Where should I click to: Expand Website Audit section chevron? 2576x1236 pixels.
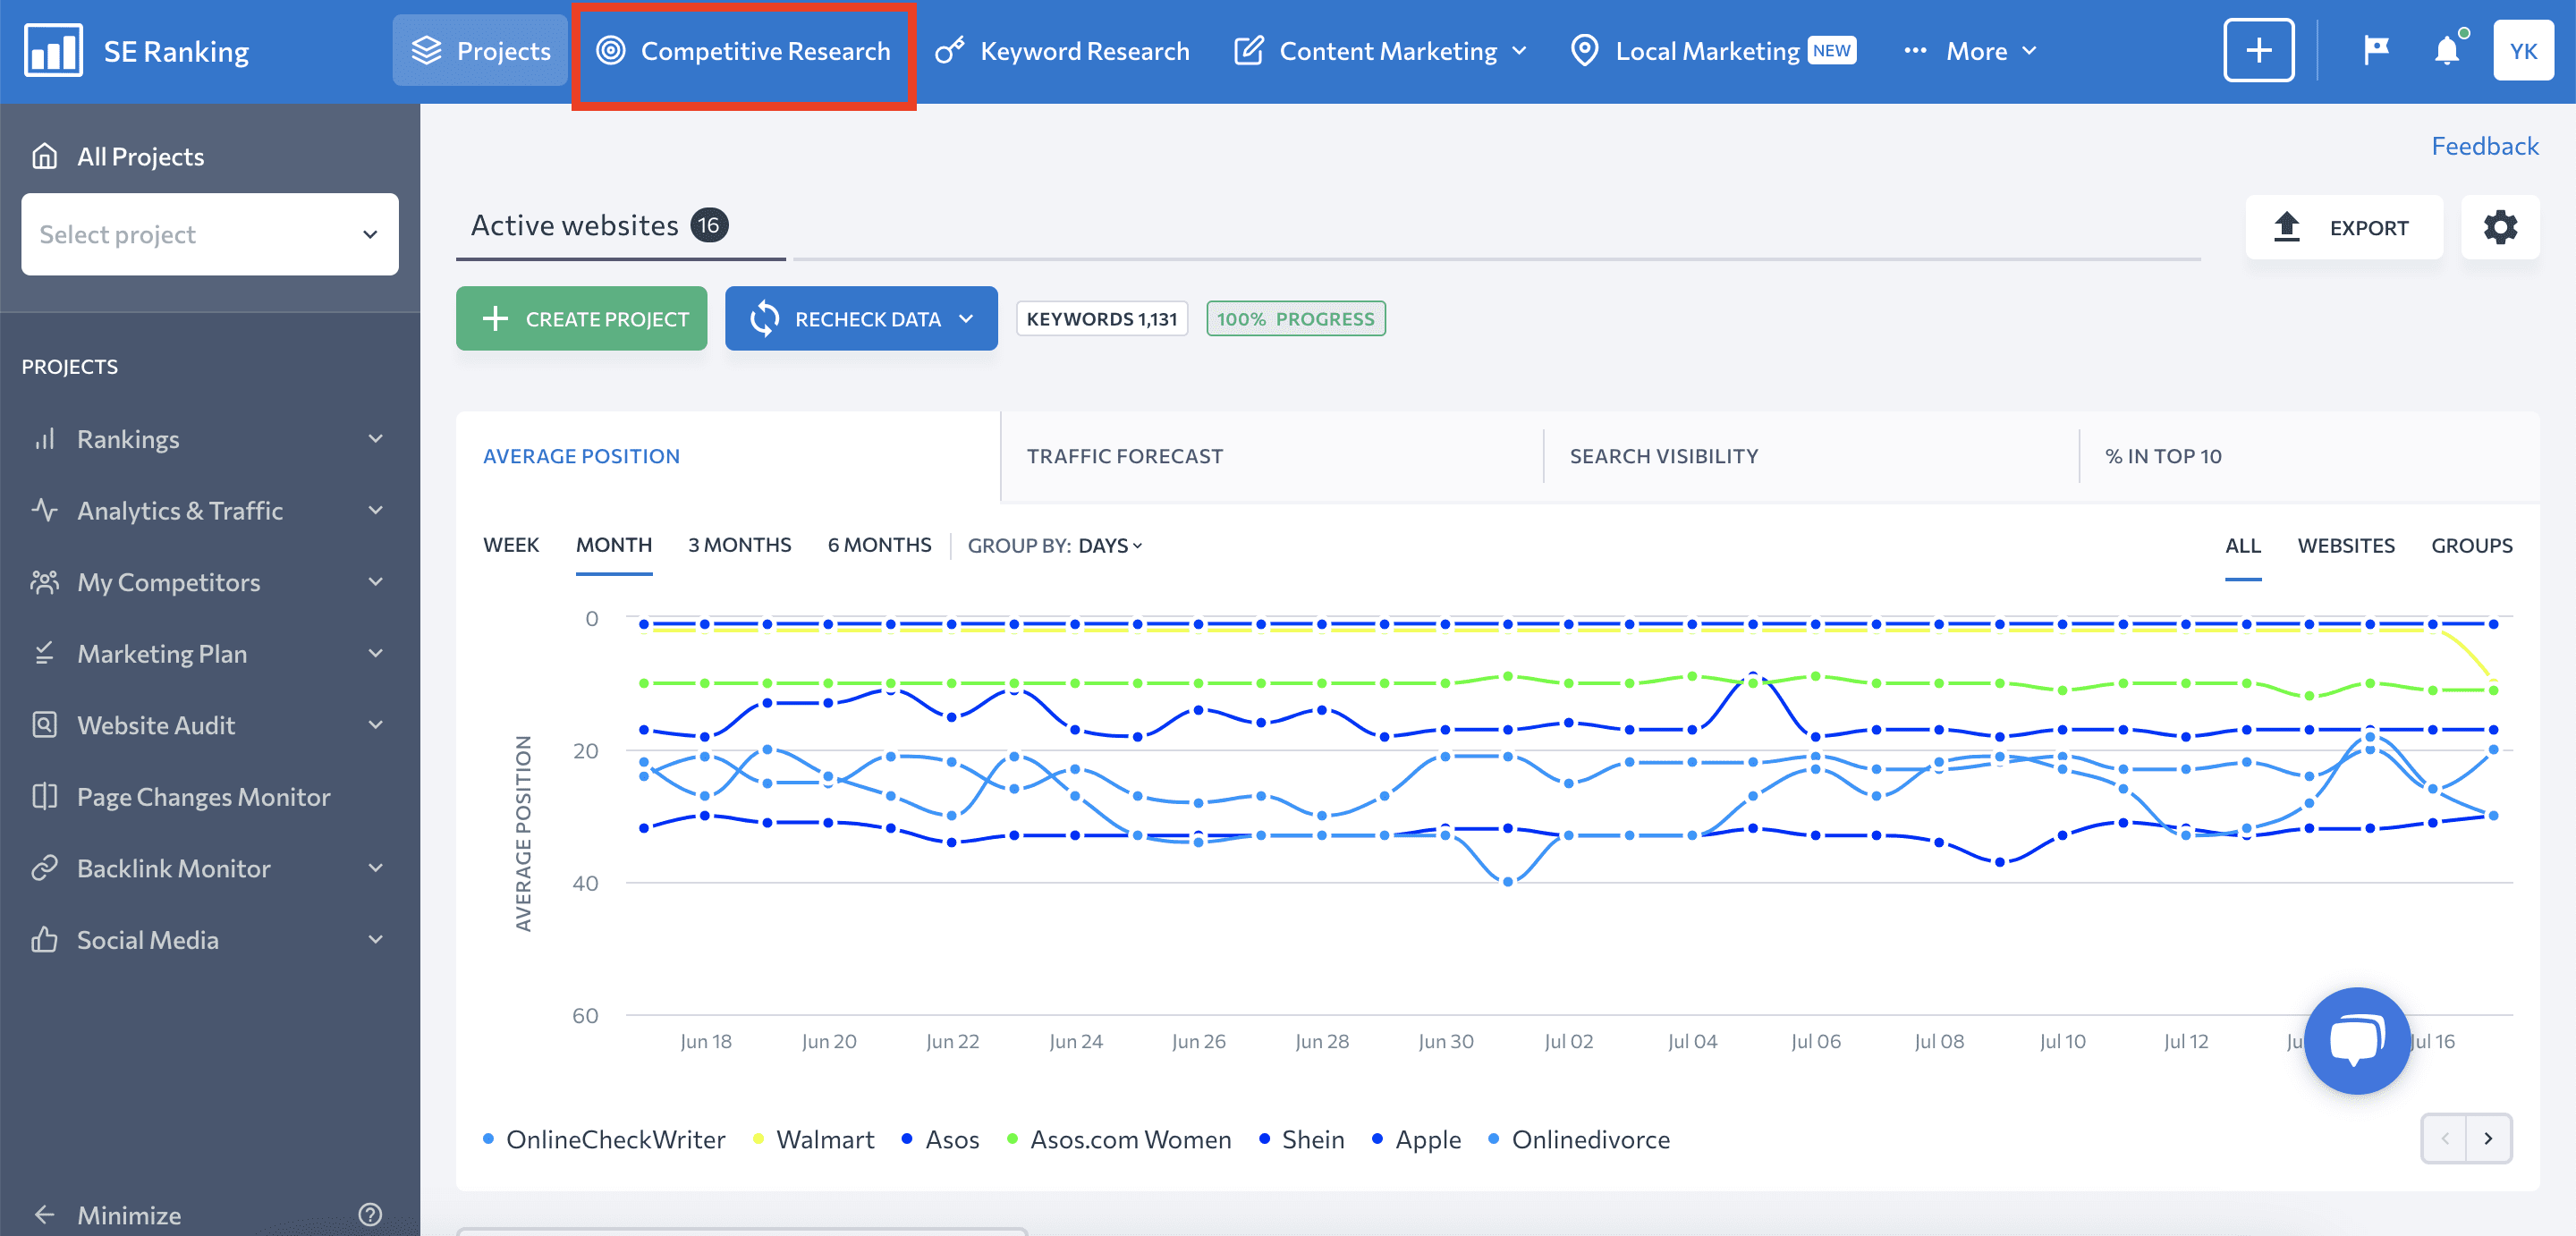pos(376,725)
